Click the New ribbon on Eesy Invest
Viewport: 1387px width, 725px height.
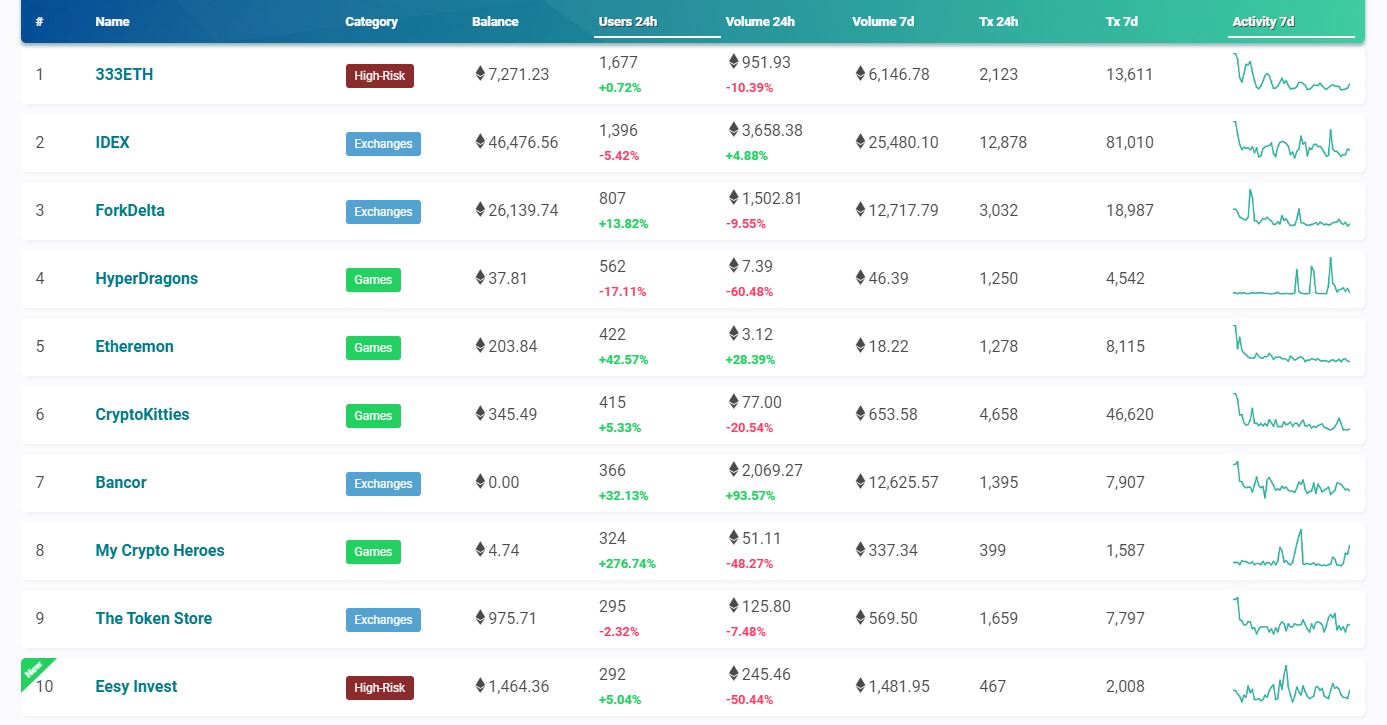[34, 670]
